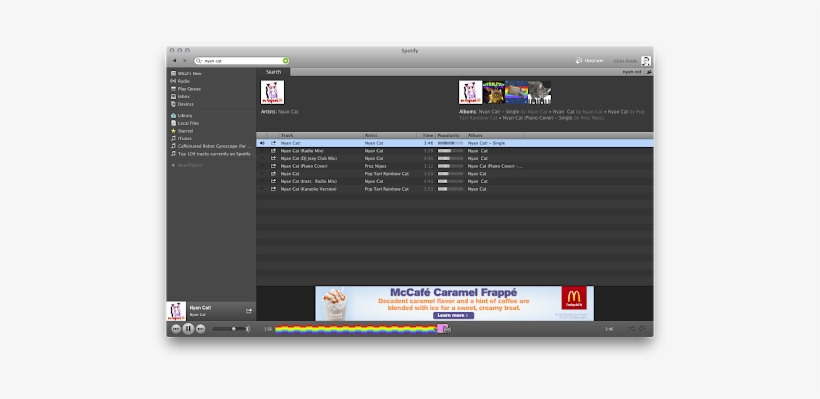The height and width of the screenshot is (399, 820).
Task: Share Nyan Cat (Radio Mix) track
Action: tap(273, 151)
